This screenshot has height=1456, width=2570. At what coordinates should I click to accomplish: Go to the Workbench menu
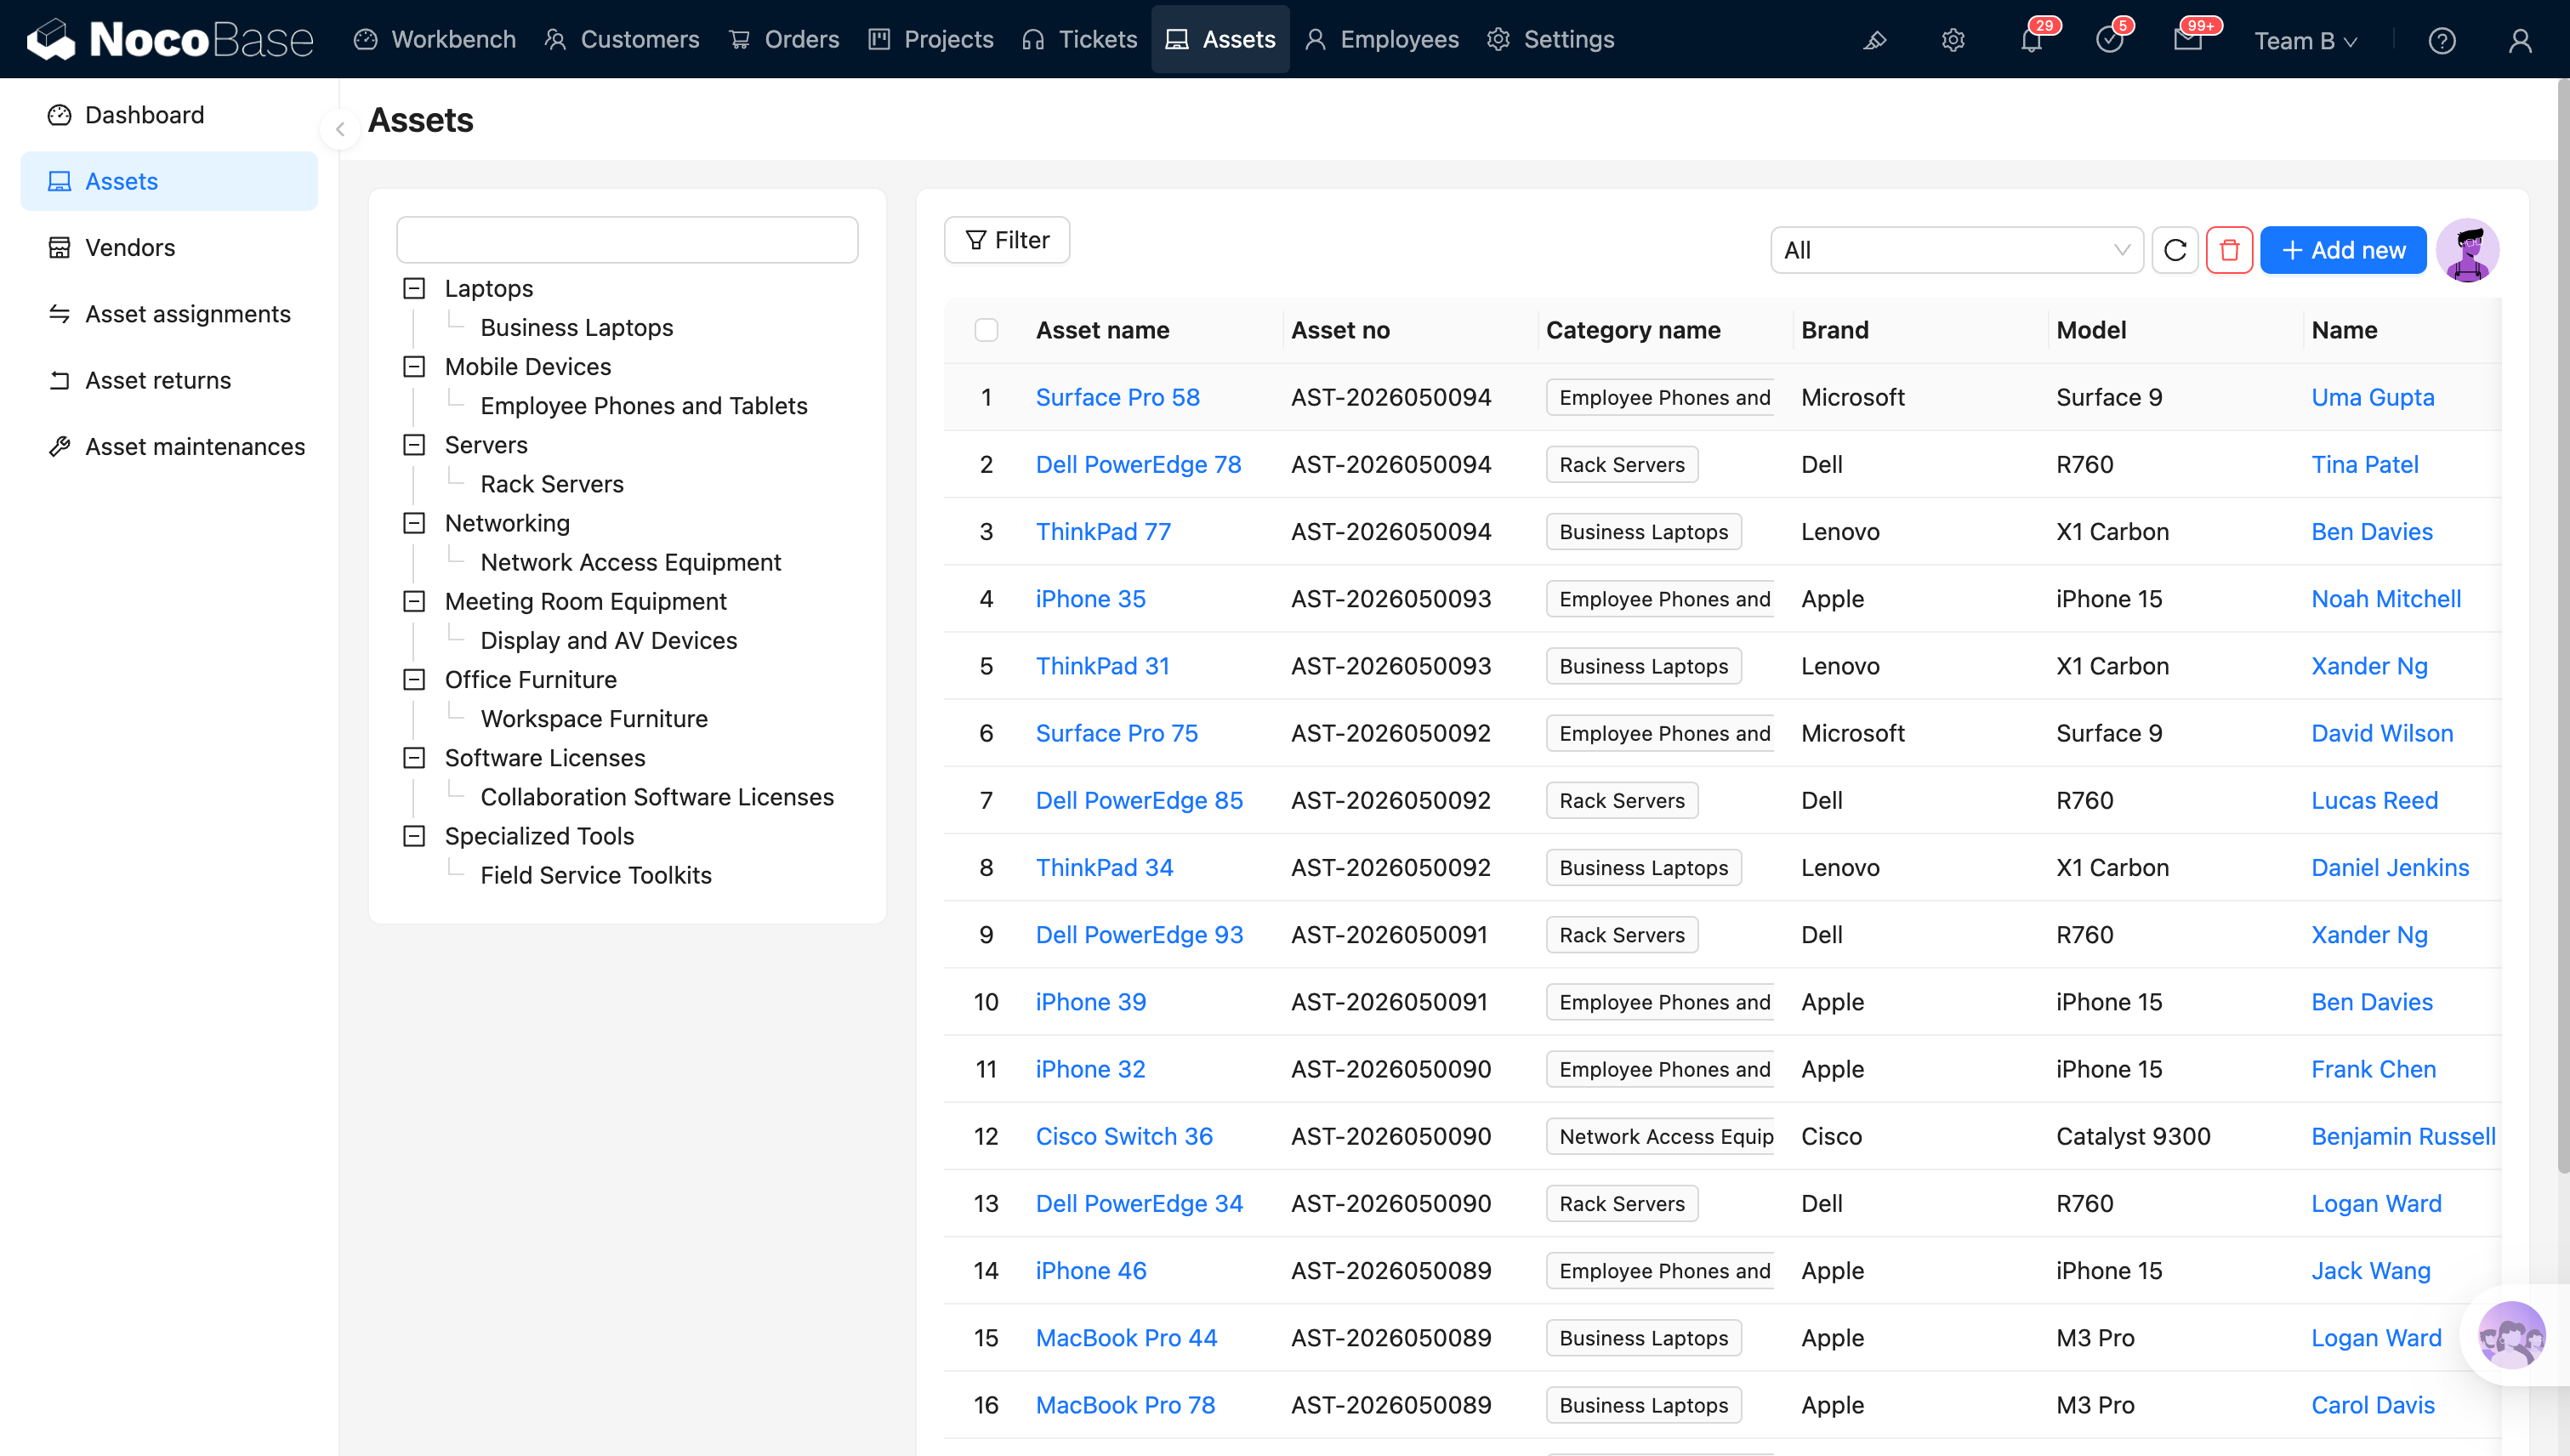(x=435, y=39)
